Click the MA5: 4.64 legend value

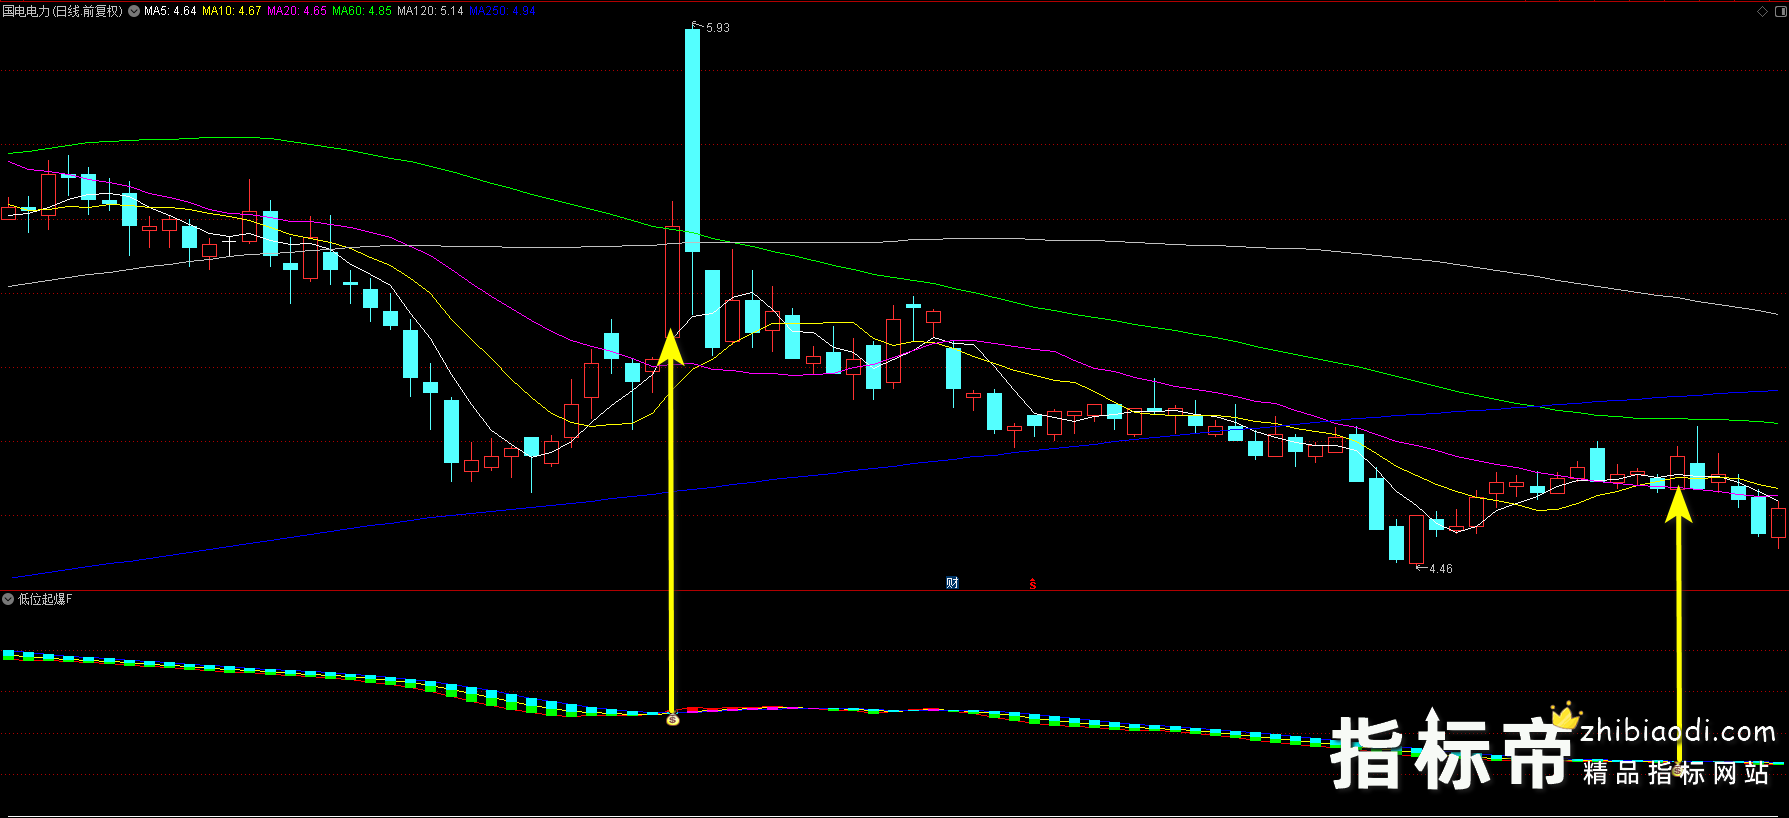tap(170, 11)
